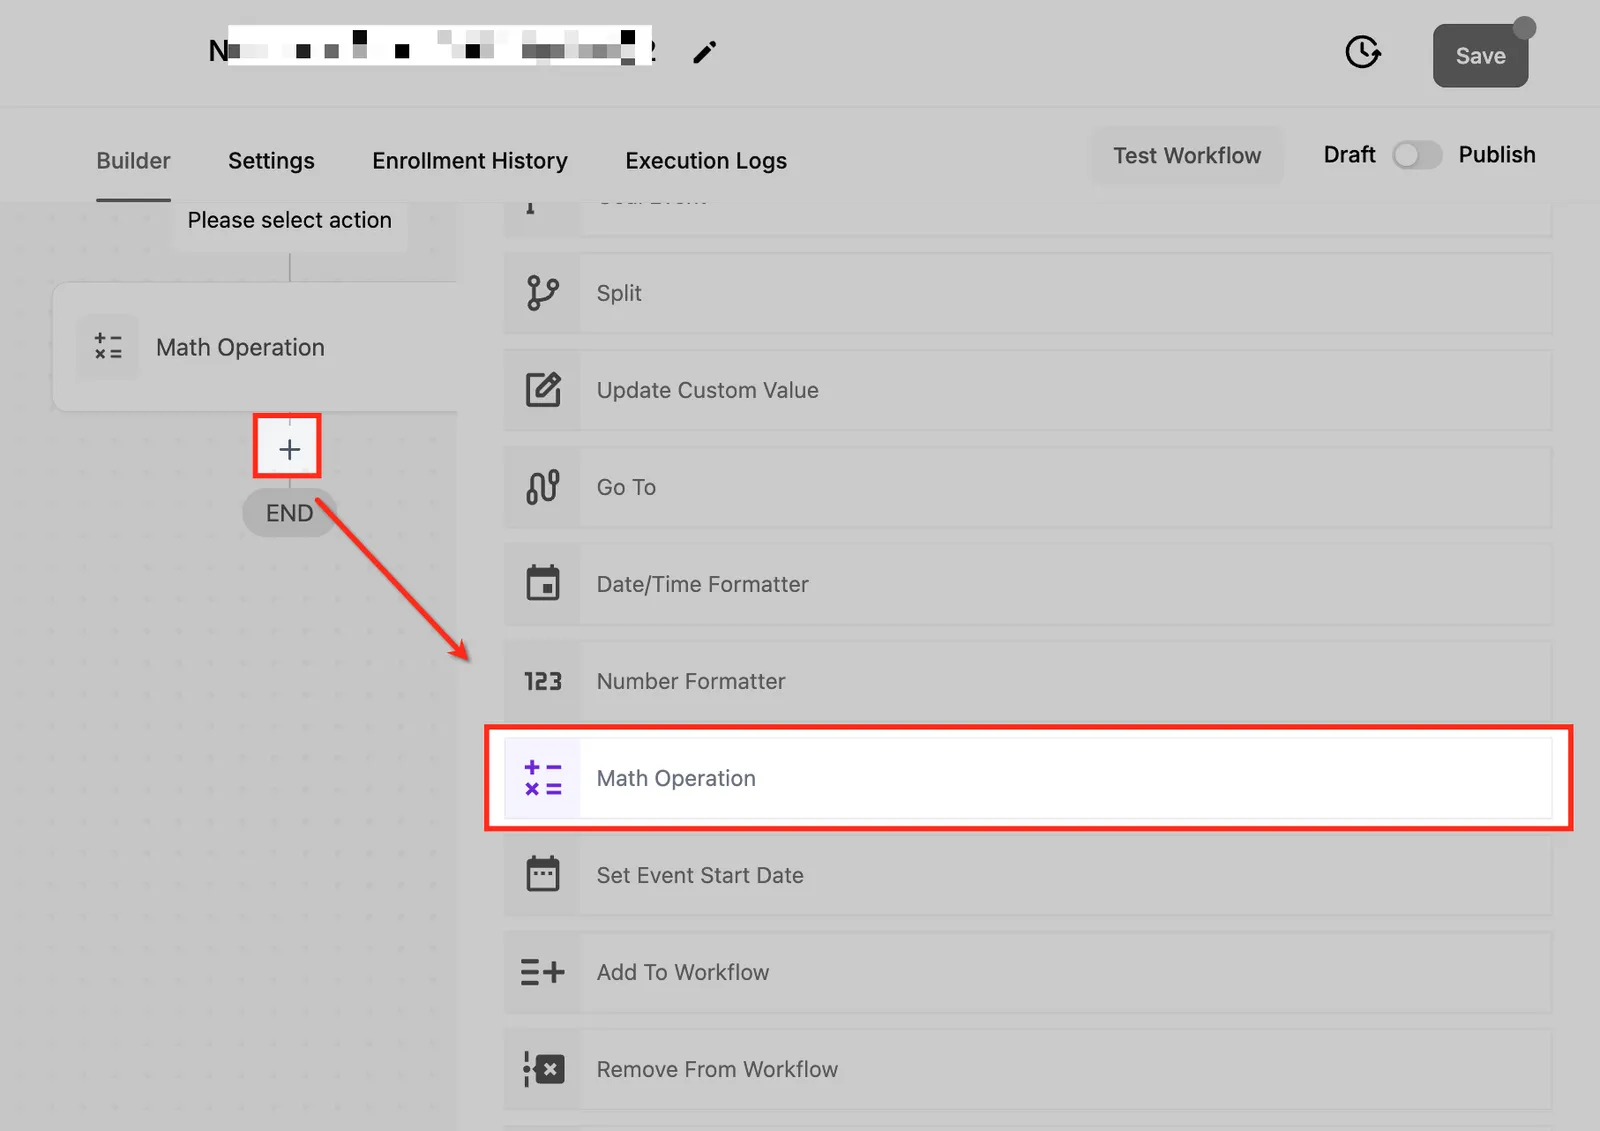
Task: Open the Enrollment History tab
Action: point(470,161)
